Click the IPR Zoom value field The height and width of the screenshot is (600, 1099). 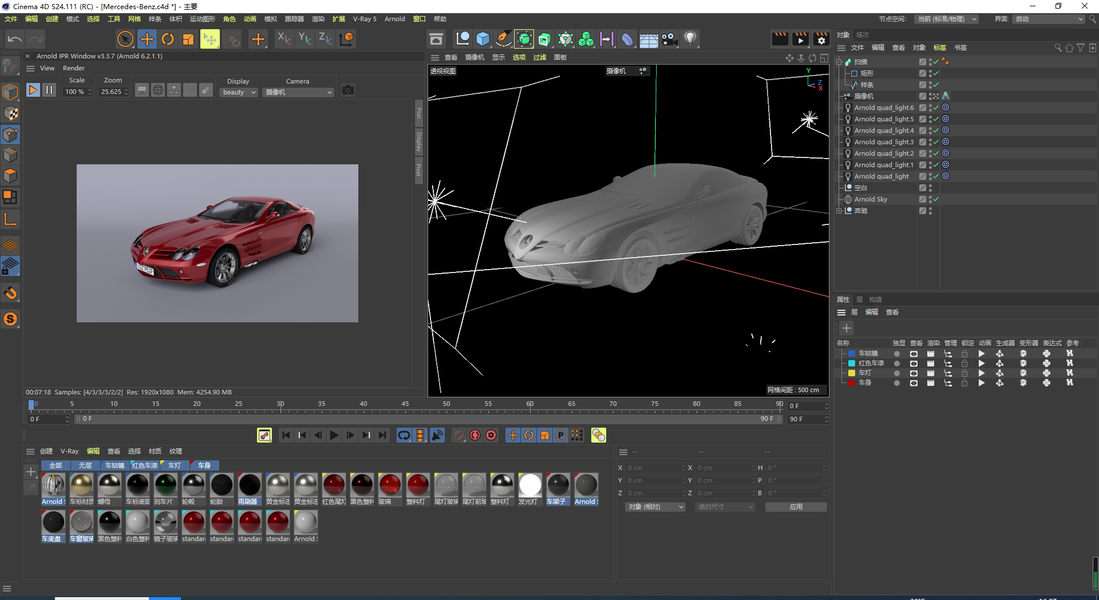pos(111,92)
